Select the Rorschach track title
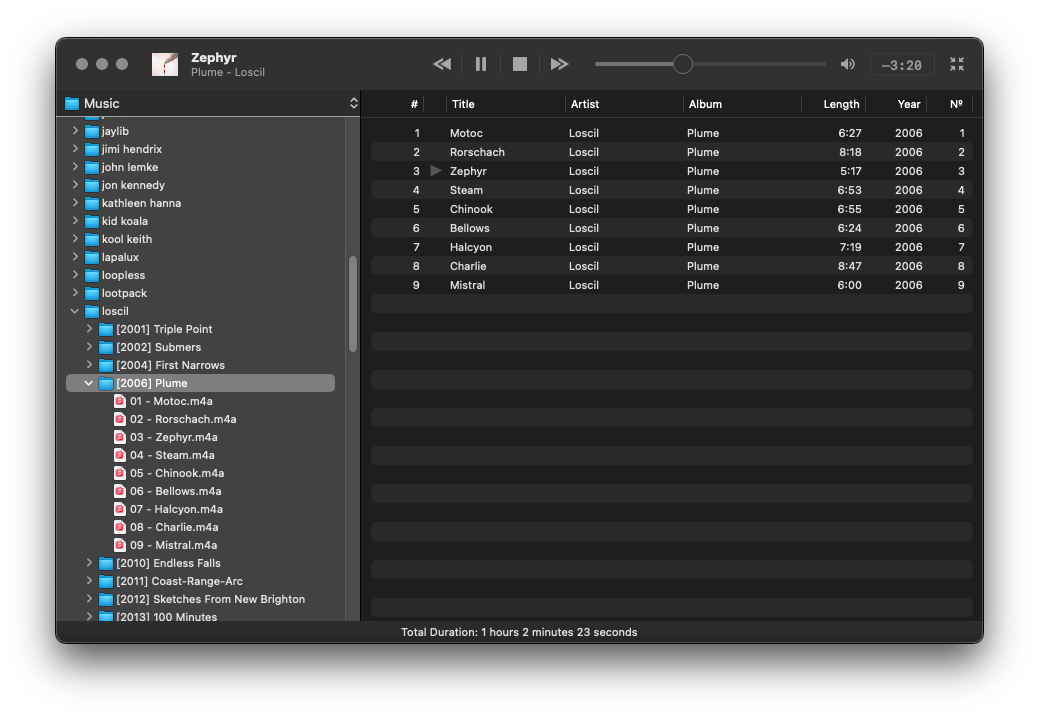The height and width of the screenshot is (717, 1039). pyautogui.click(x=477, y=152)
